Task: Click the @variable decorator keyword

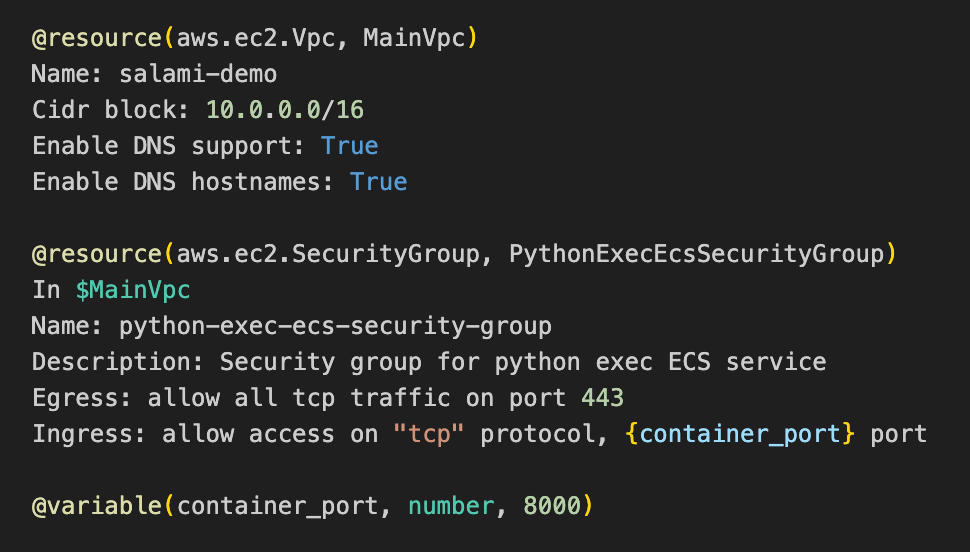Action: 97,506
